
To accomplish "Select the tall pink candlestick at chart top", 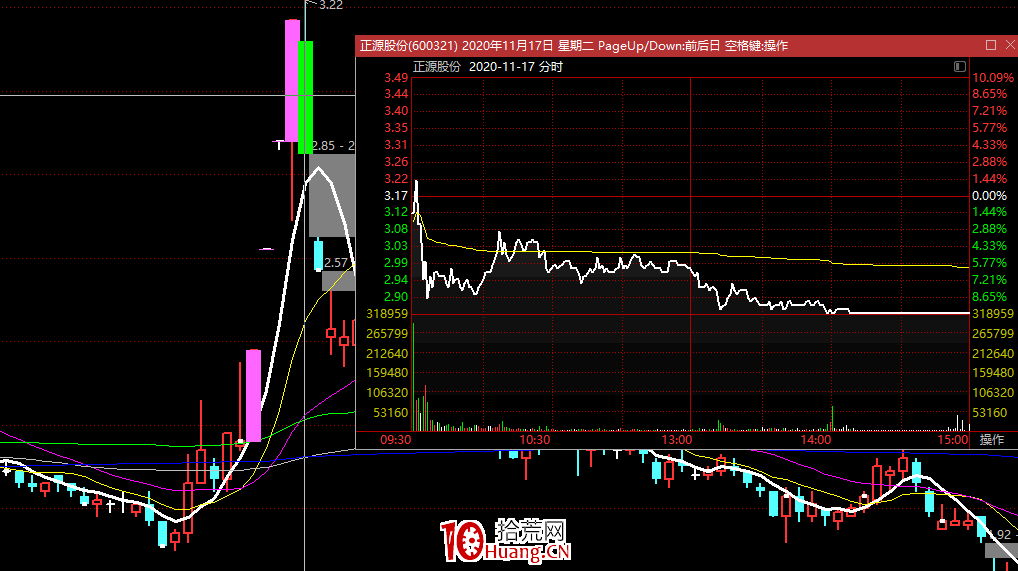I will (292, 81).
